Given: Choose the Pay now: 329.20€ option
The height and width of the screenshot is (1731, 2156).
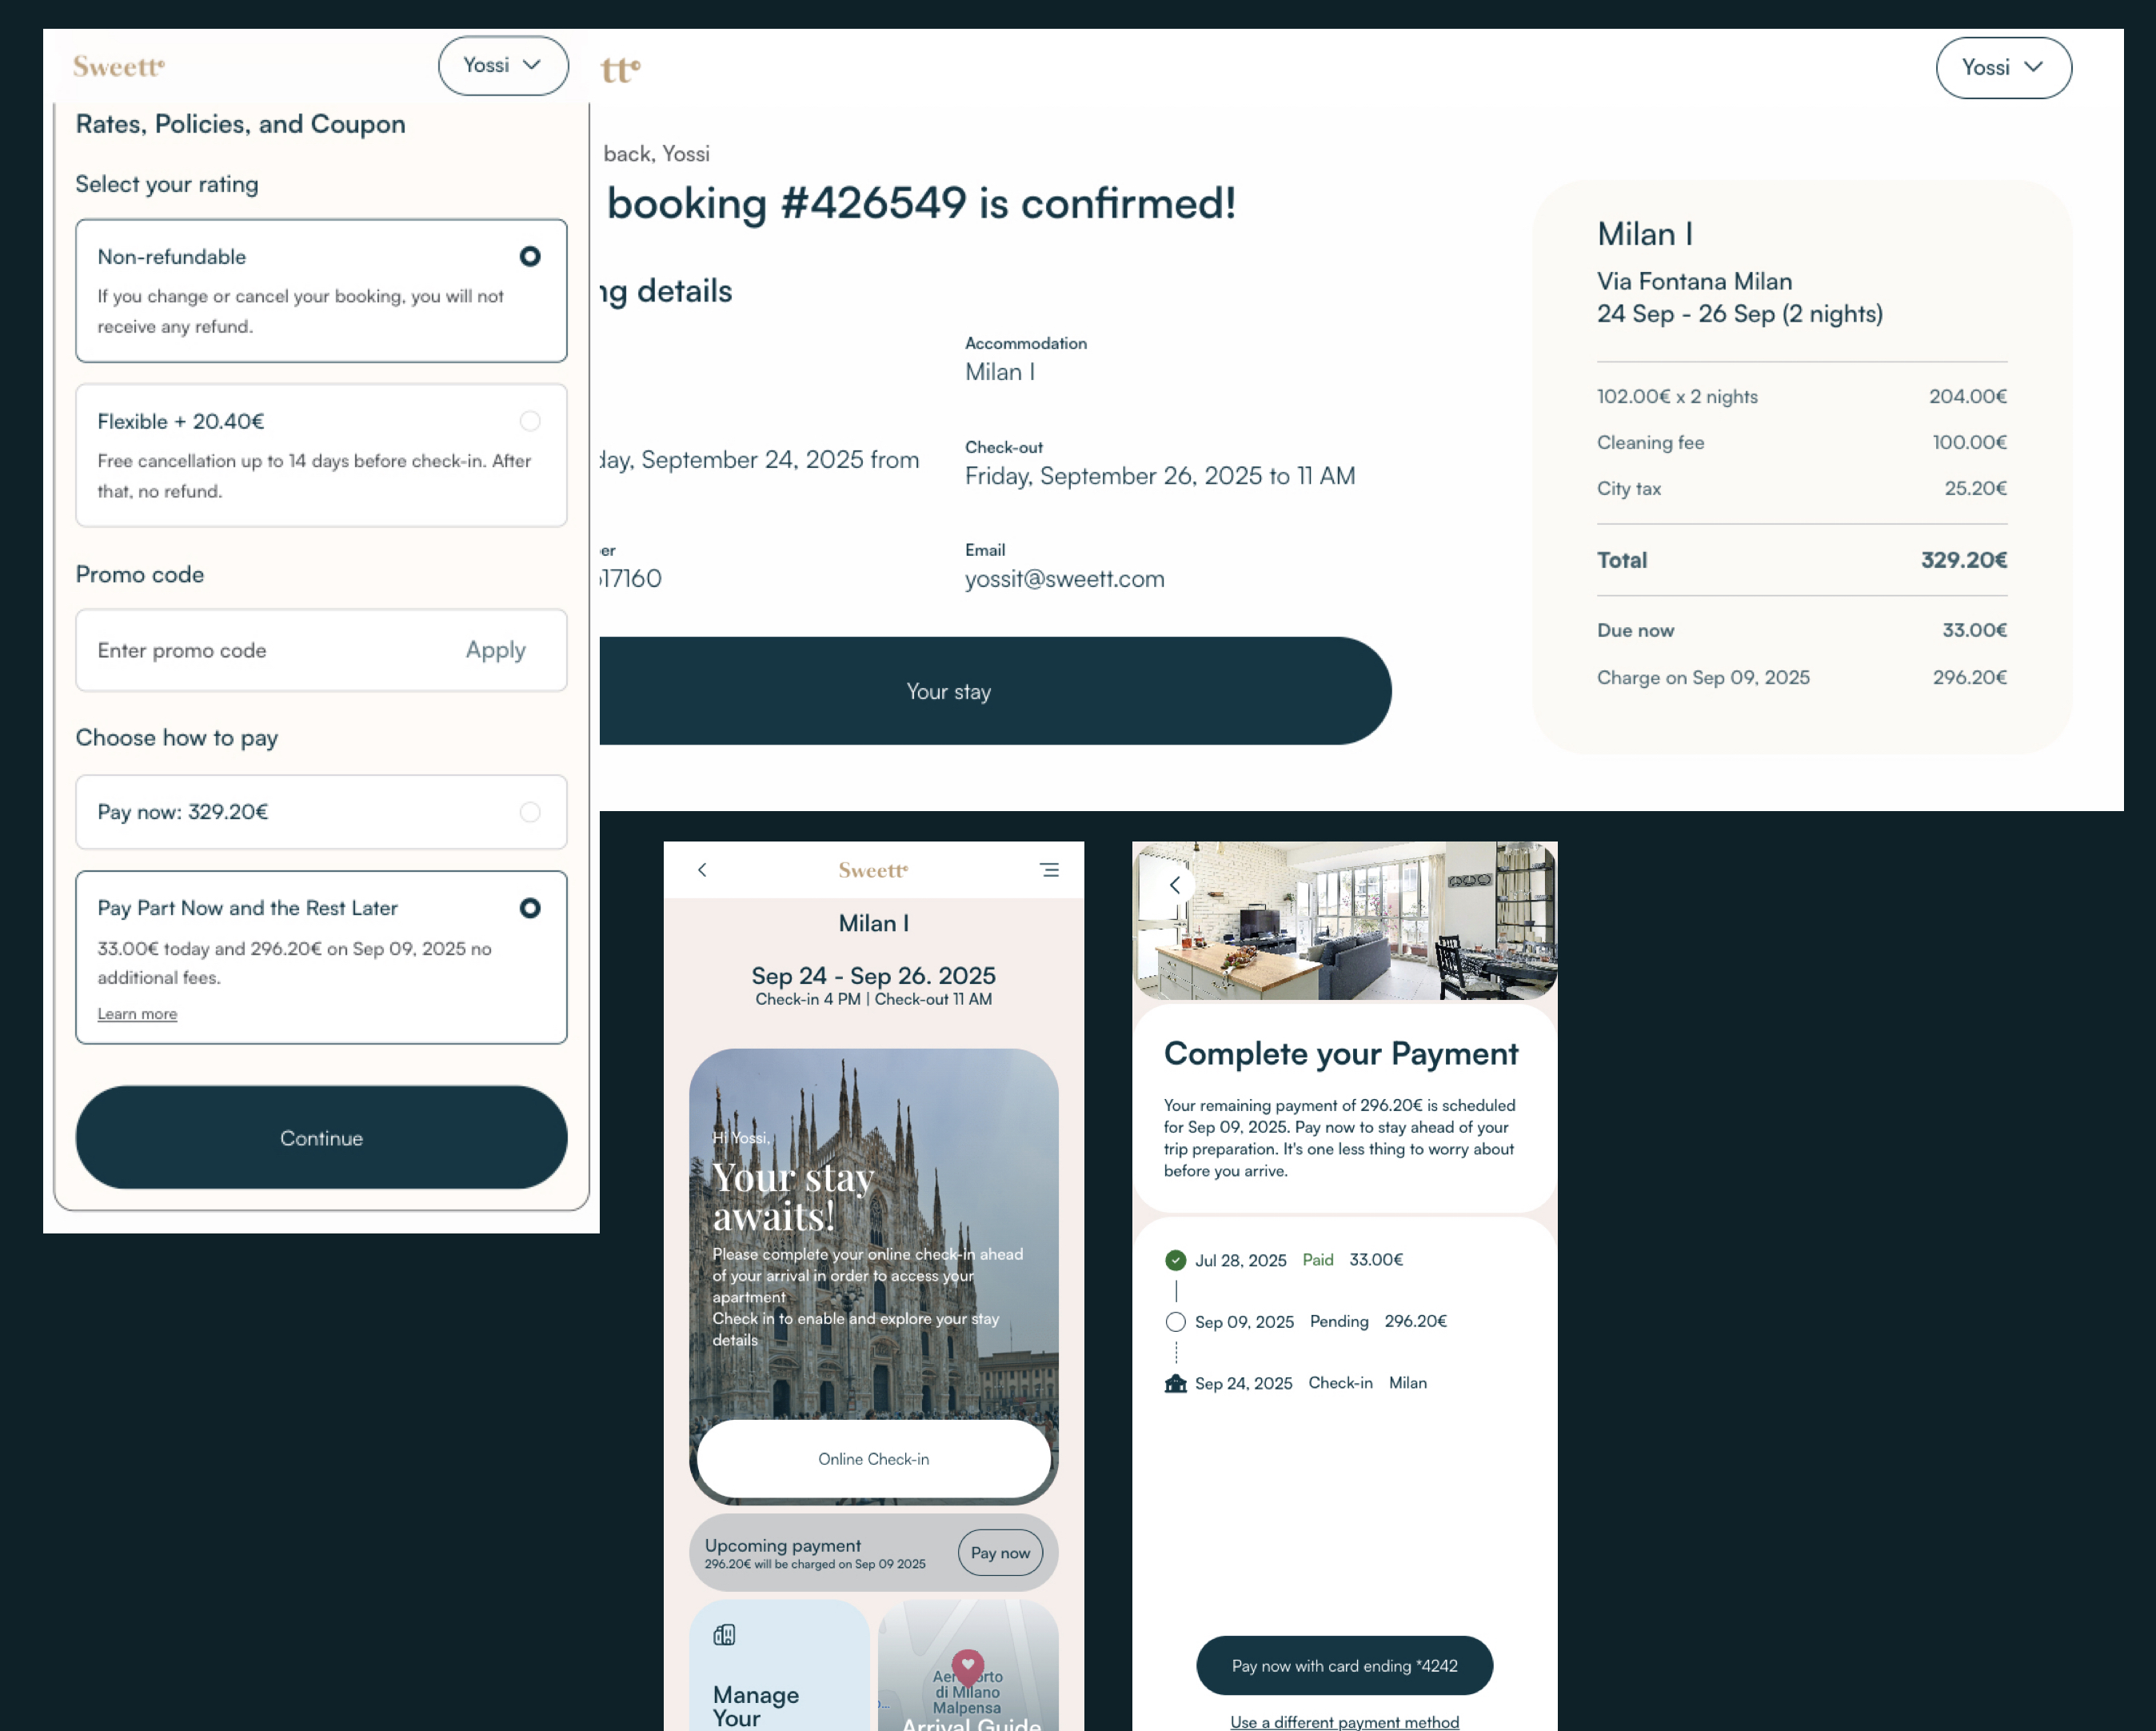Looking at the screenshot, I should (530, 812).
